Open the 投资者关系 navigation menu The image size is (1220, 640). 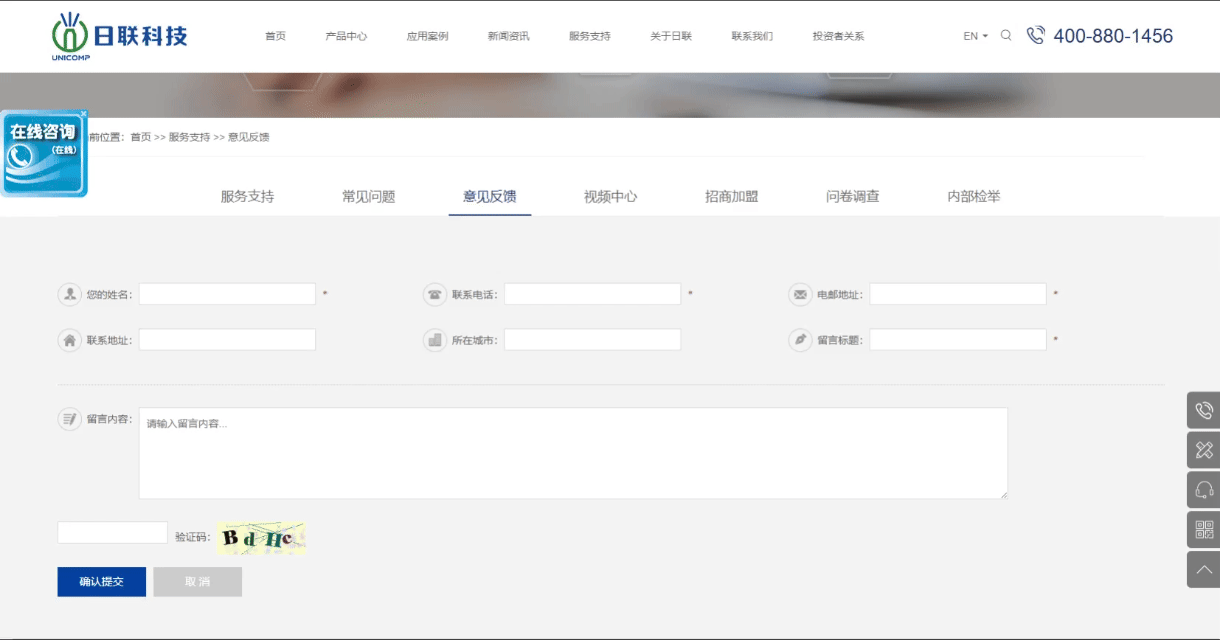click(x=838, y=36)
